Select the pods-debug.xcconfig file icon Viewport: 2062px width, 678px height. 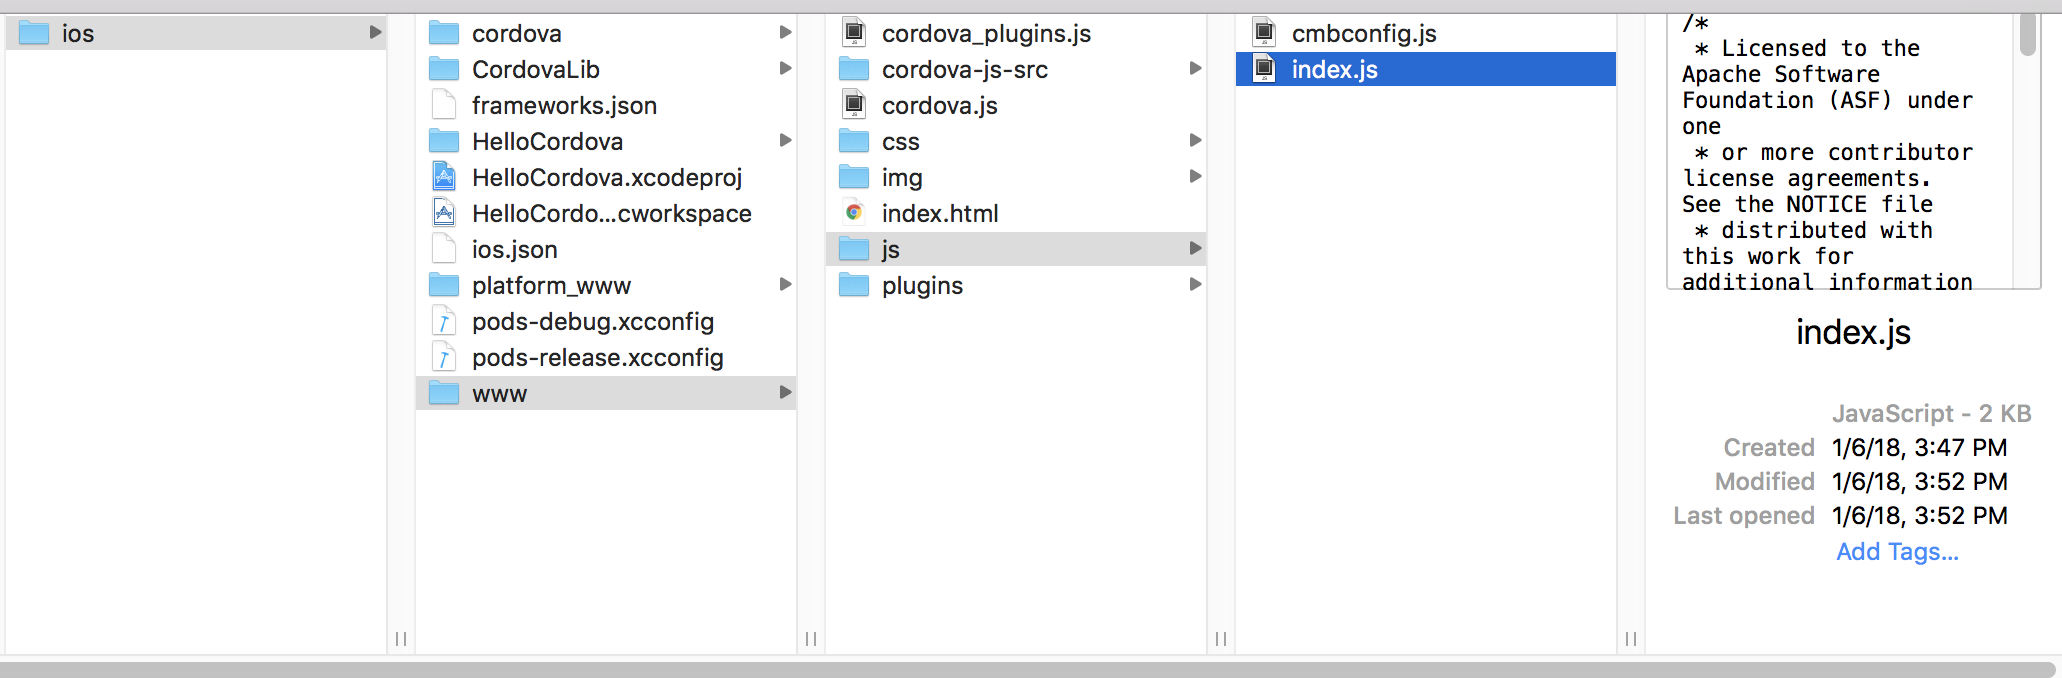coord(443,321)
